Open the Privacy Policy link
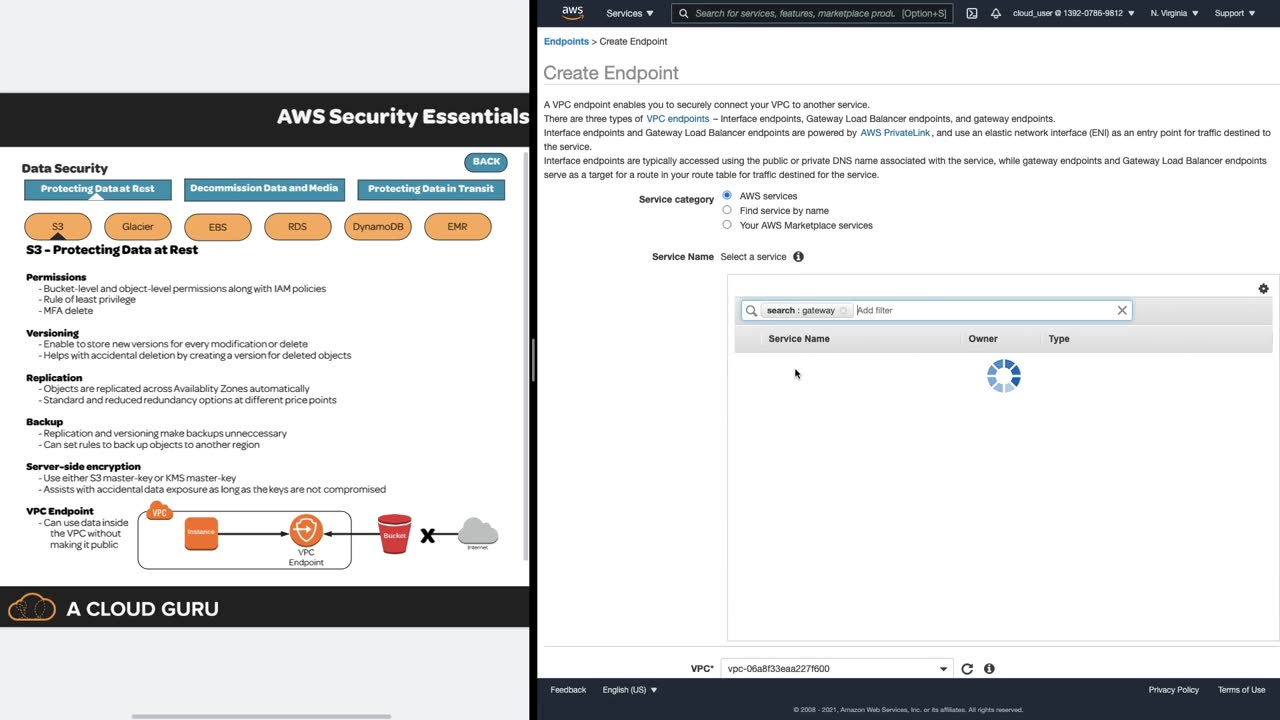Screen dimensions: 1280x720 (x=1174, y=690)
